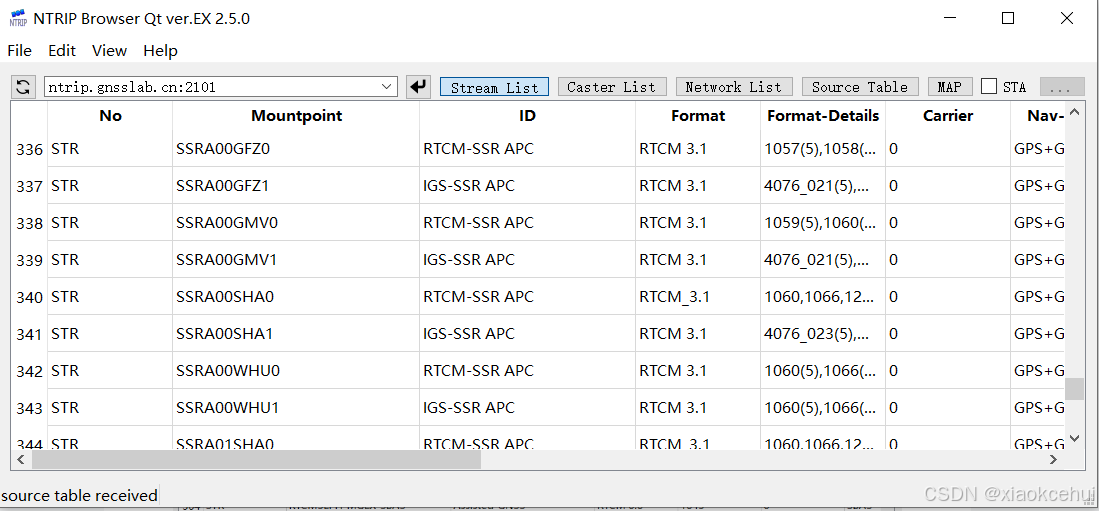Viewport: 1099px width, 511px height.
Task: Open the MAP view
Action: pyautogui.click(x=950, y=87)
